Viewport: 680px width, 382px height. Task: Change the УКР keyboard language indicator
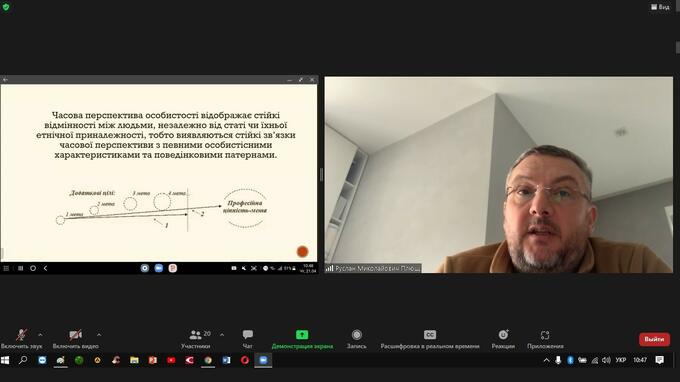click(621, 360)
